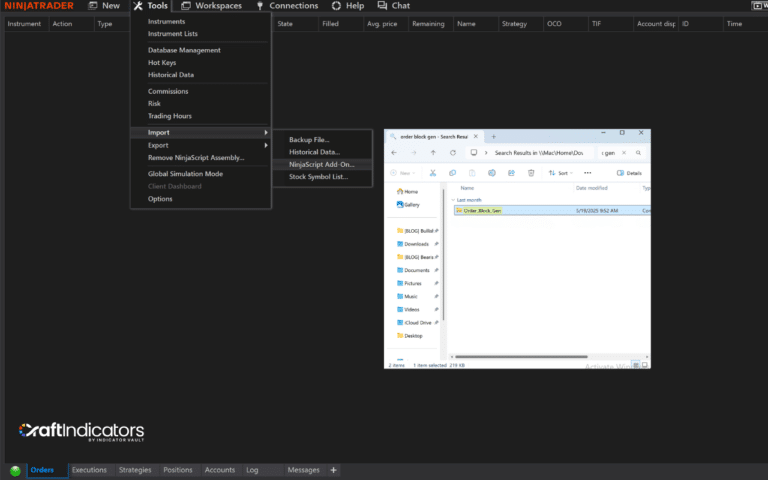Click the Explorer refresh icon

(453, 153)
